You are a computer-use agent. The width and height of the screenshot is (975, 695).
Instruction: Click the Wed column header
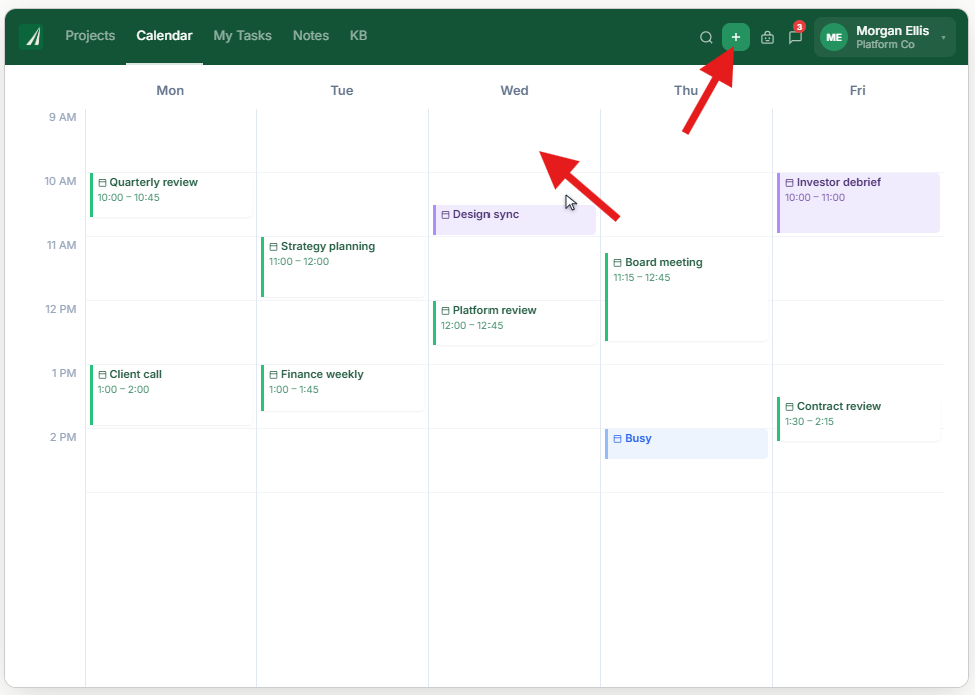tap(514, 90)
